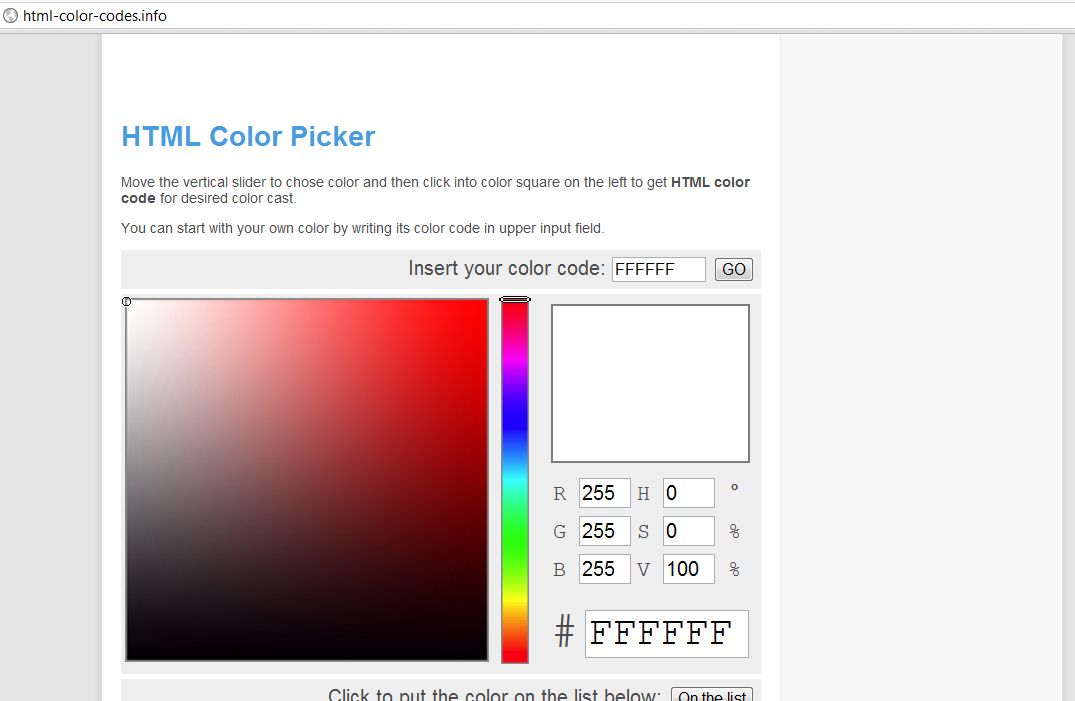Click the white color preview box
The image size is (1075, 701).
(x=649, y=383)
